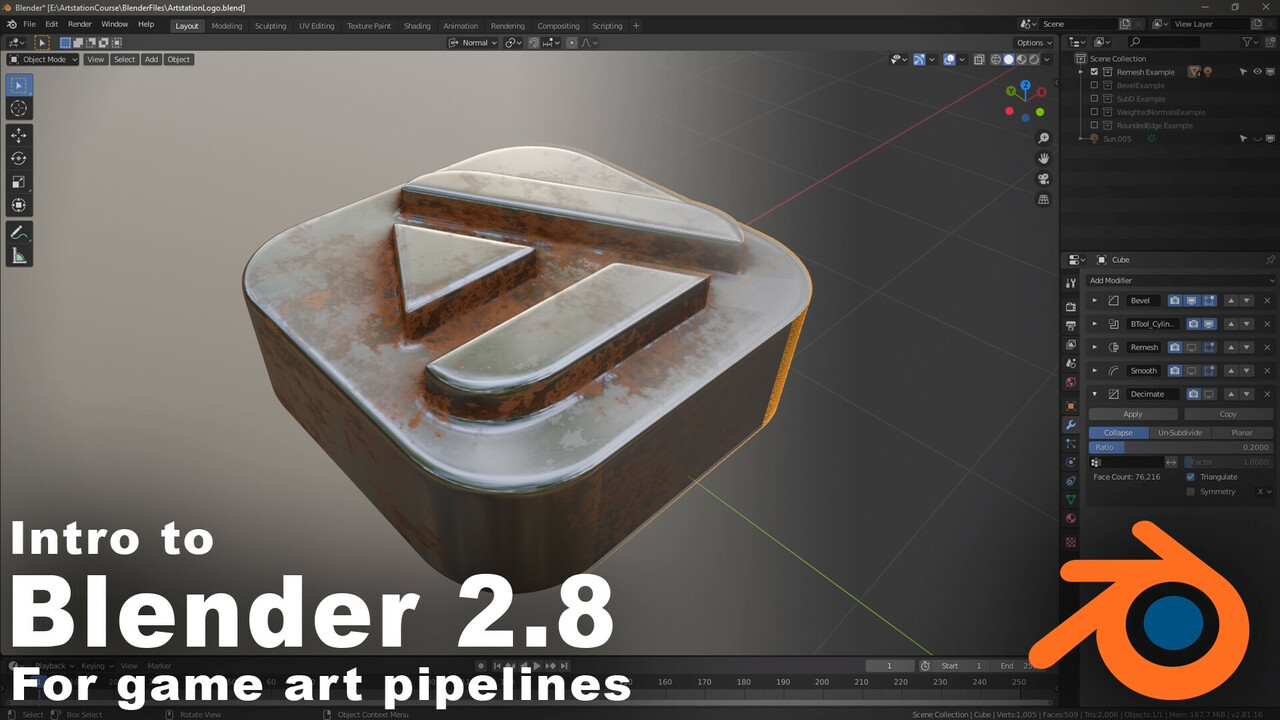Image resolution: width=1280 pixels, height=720 pixels.
Task: Click the current frame number field
Action: click(890, 666)
